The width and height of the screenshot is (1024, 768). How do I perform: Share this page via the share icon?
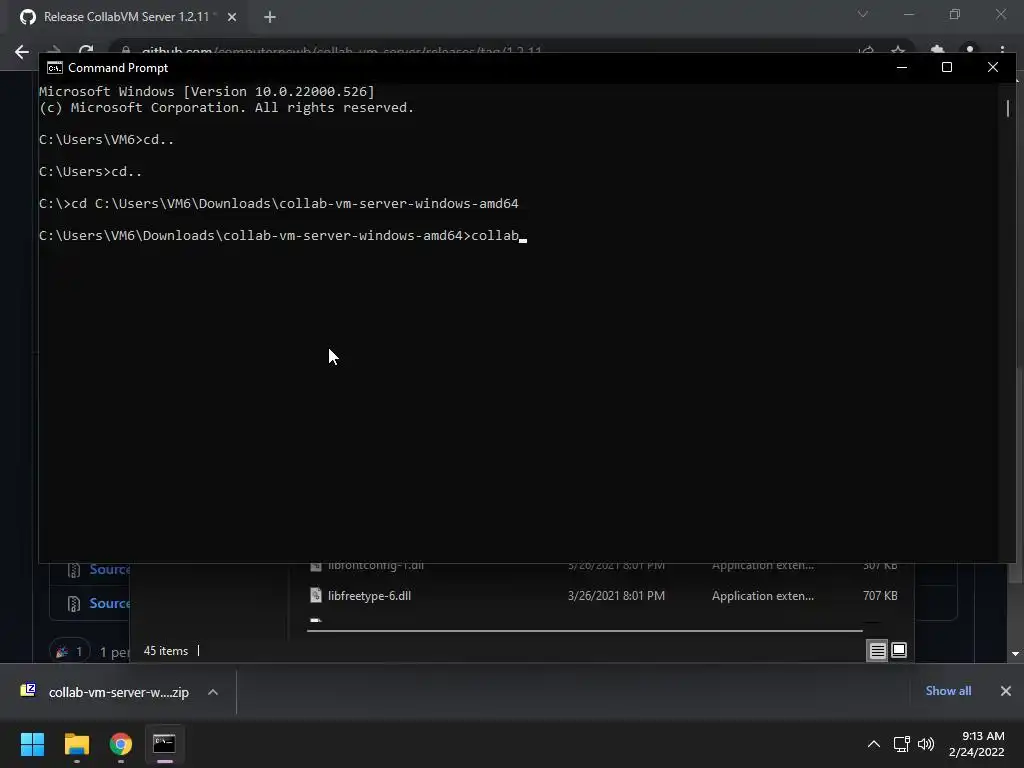tap(866, 50)
